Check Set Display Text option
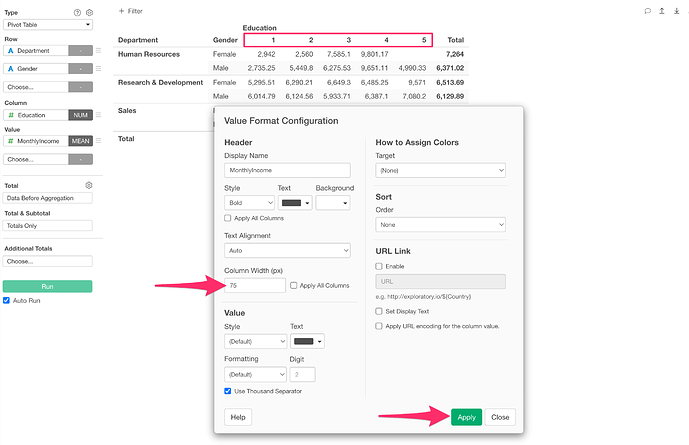The height and width of the screenshot is (445, 689). tap(379, 311)
